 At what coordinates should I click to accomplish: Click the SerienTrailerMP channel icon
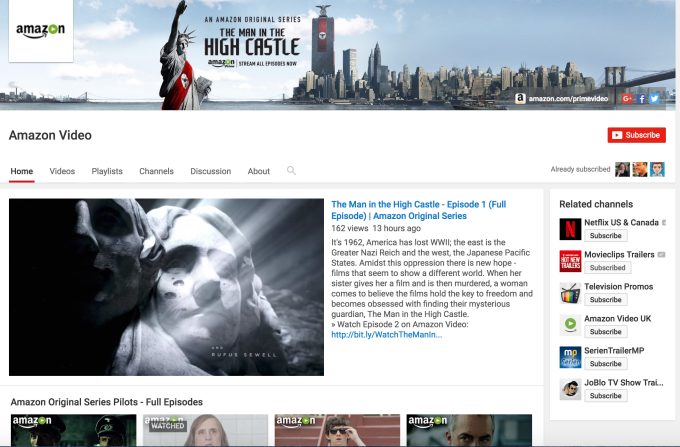(570, 357)
